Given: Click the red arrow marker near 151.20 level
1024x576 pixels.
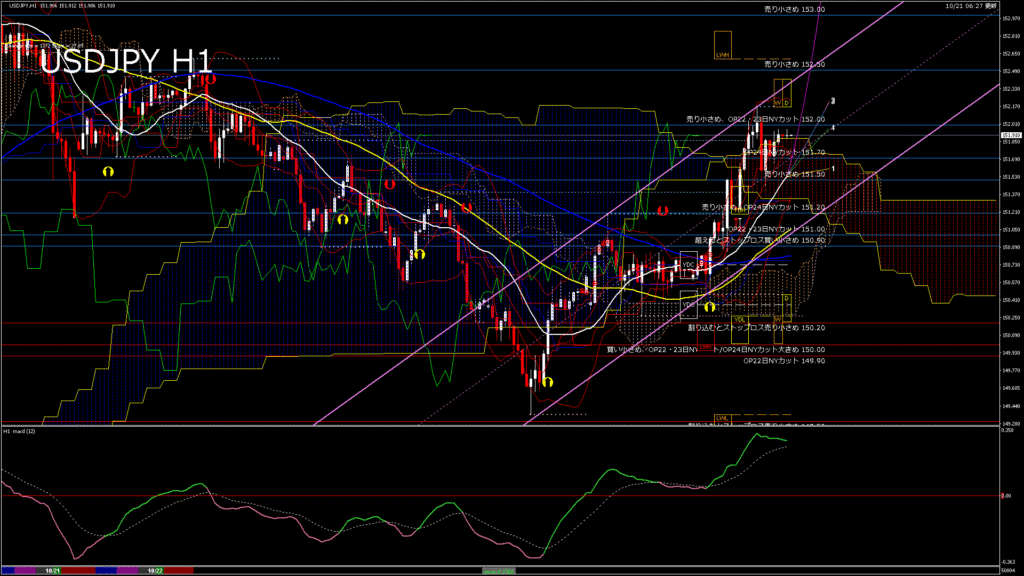Looking at the screenshot, I should (x=662, y=211).
